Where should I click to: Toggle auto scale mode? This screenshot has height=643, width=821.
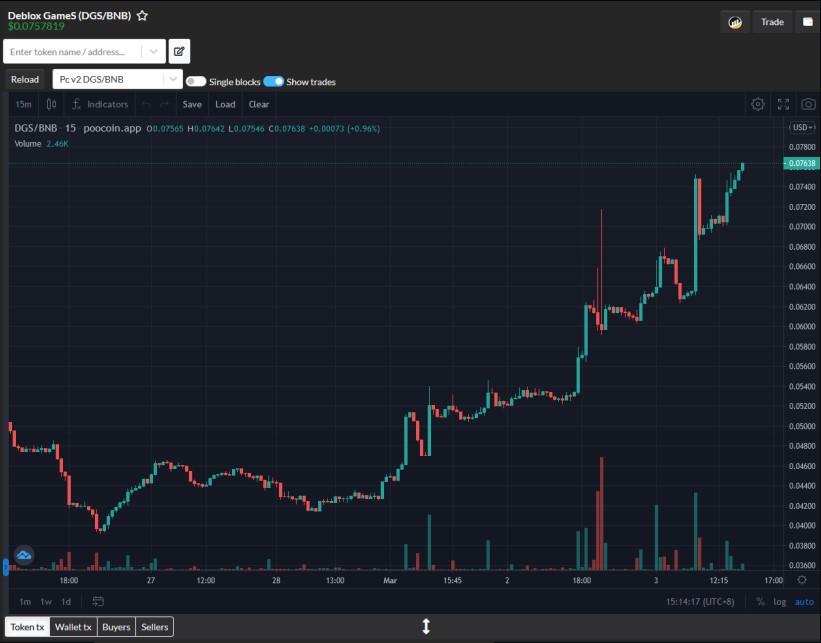804,602
